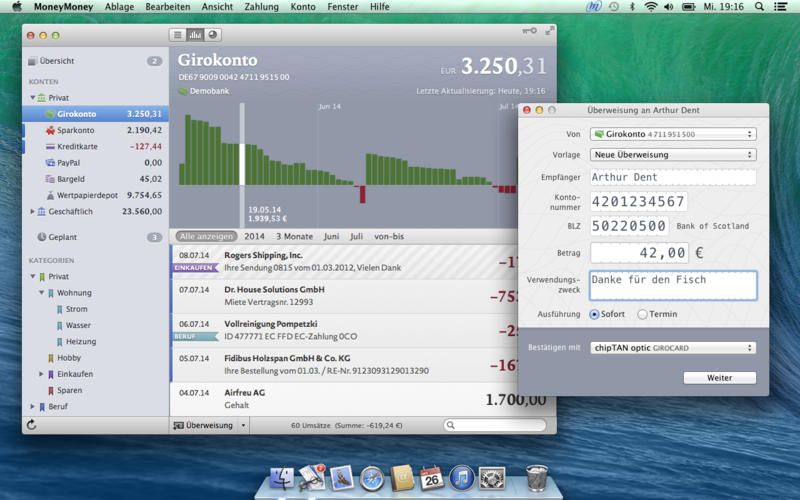
Task: Click the Betrag amount input field
Action: click(x=639, y=253)
